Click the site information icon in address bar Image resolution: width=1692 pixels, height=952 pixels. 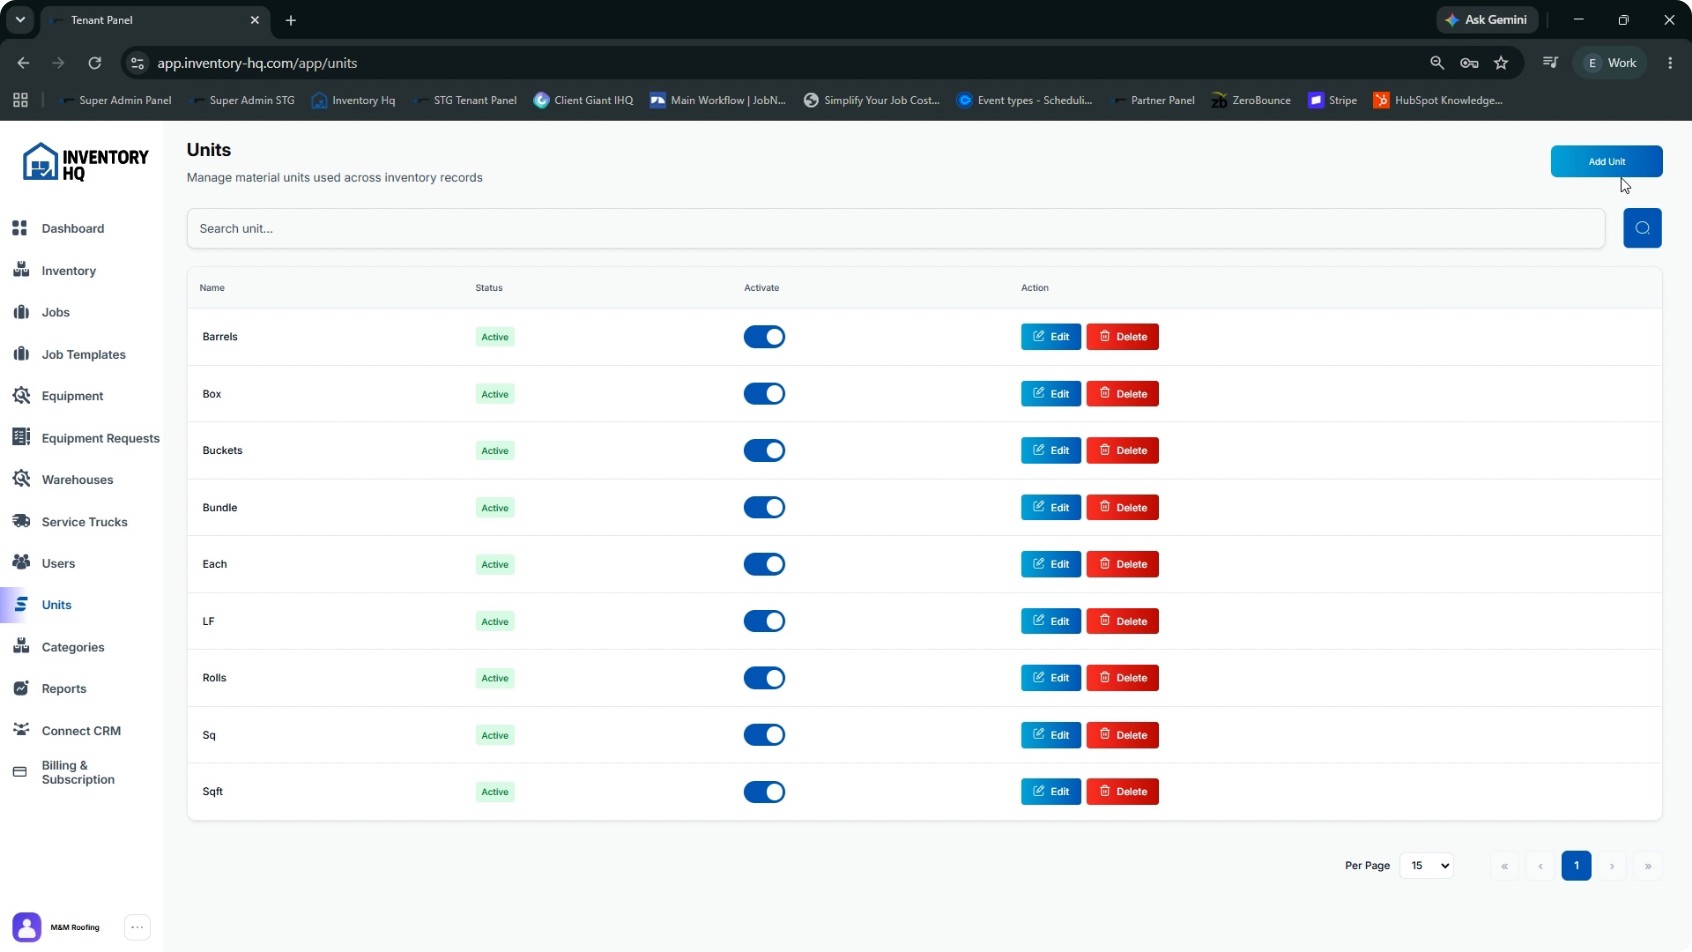point(138,63)
